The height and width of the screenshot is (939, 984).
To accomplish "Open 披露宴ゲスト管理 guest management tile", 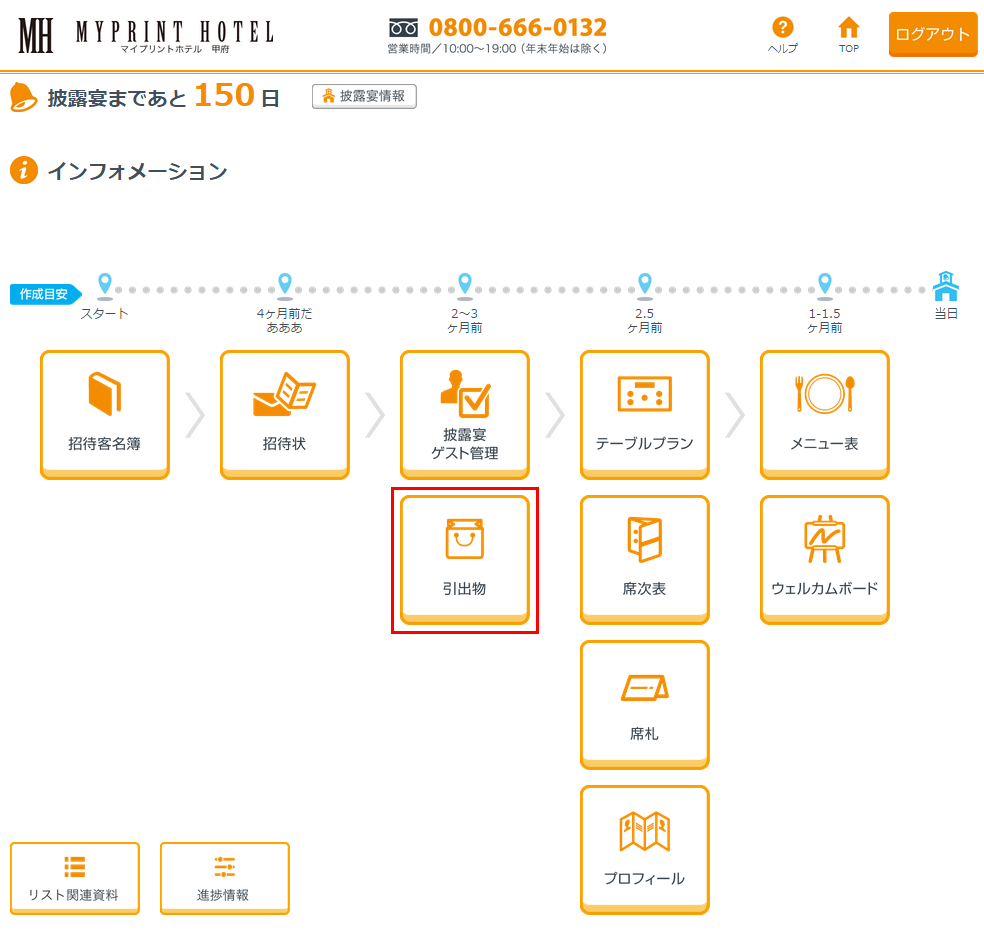I will [465, 414].
